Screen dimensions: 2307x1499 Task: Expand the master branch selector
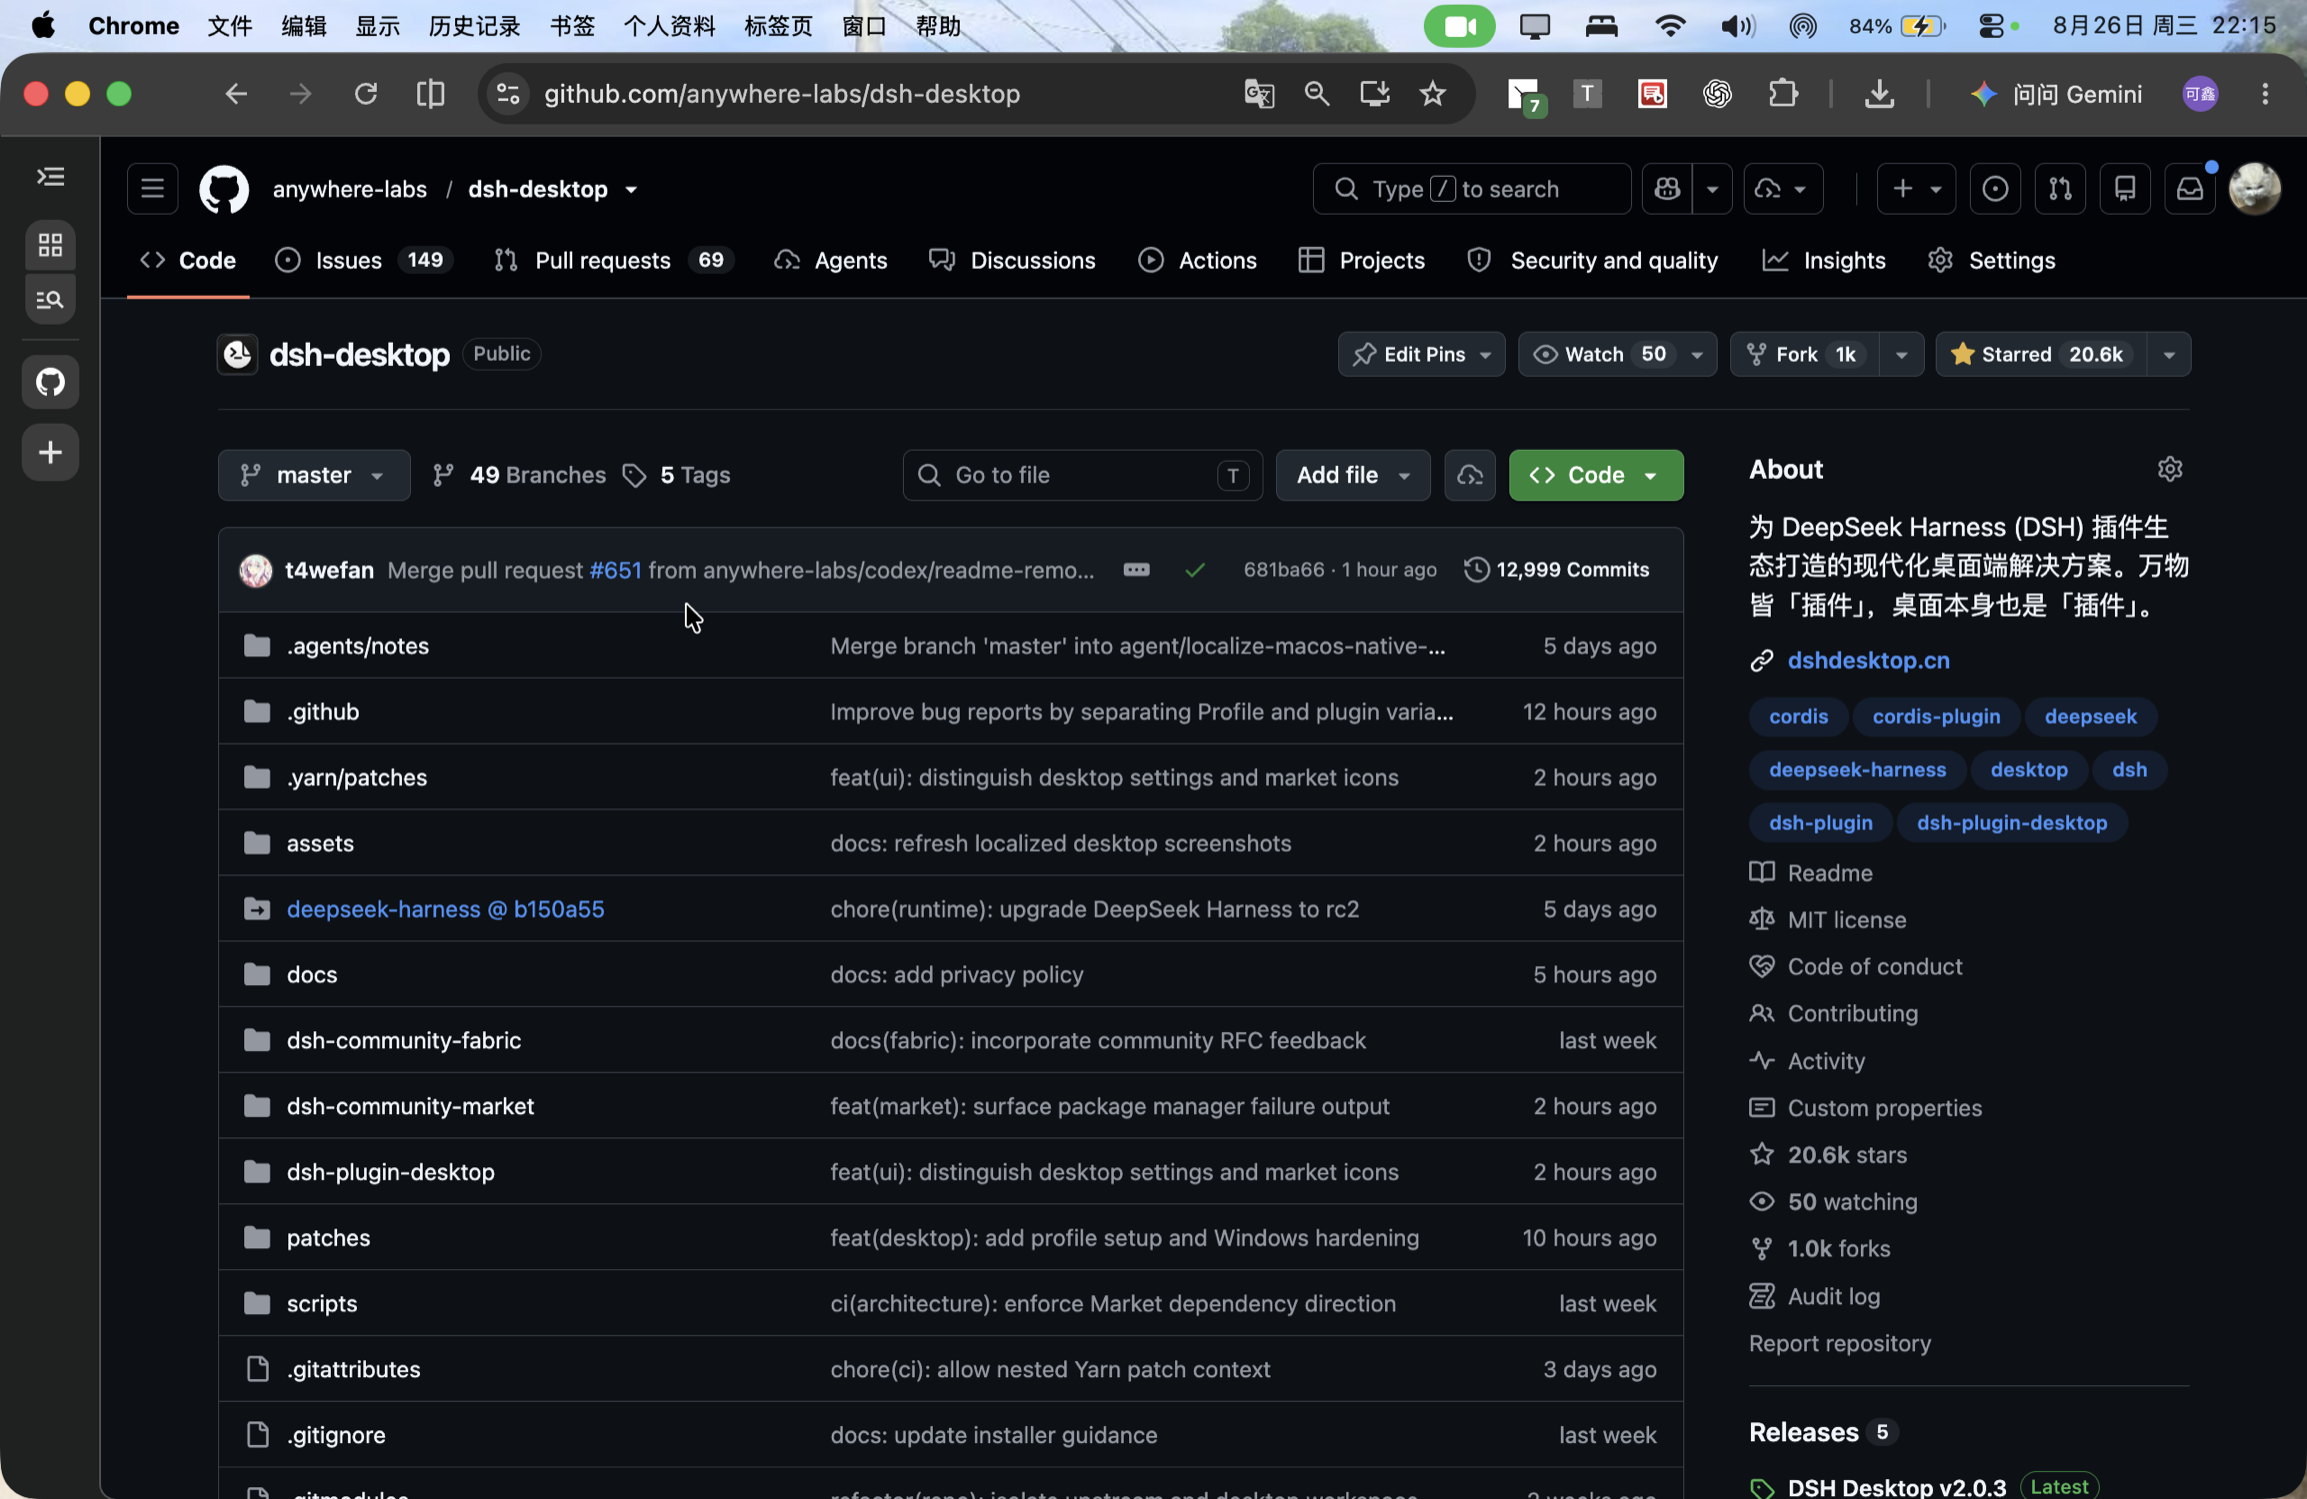(314, 475)
